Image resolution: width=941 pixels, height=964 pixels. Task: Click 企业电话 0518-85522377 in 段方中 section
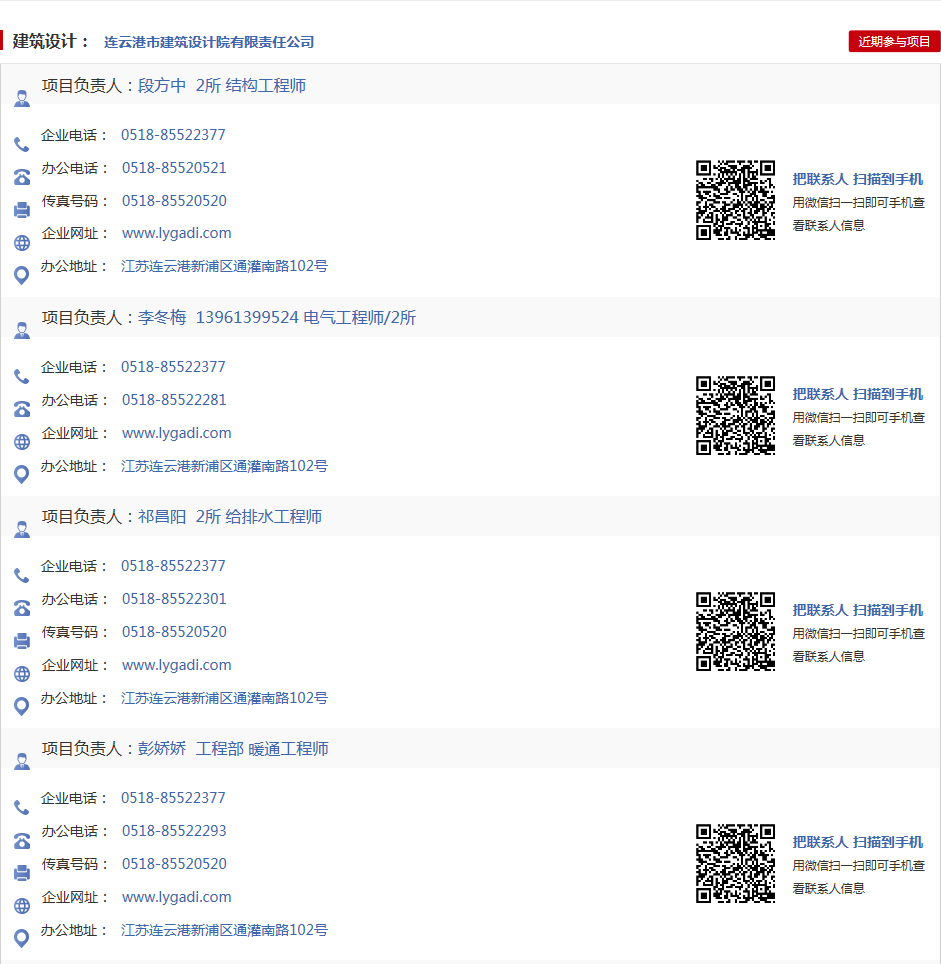point(173,135)
